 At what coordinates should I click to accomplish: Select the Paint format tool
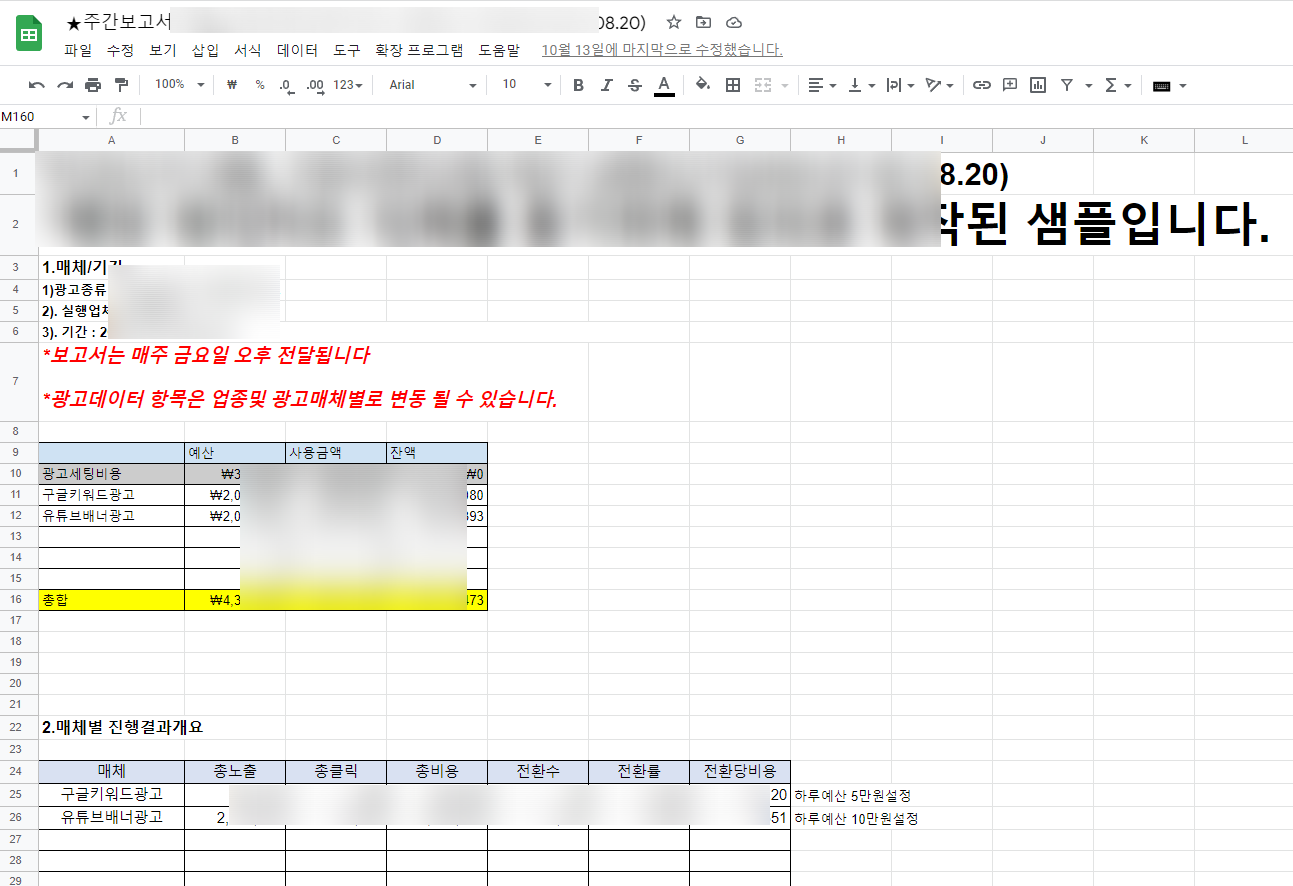(121, 85)
